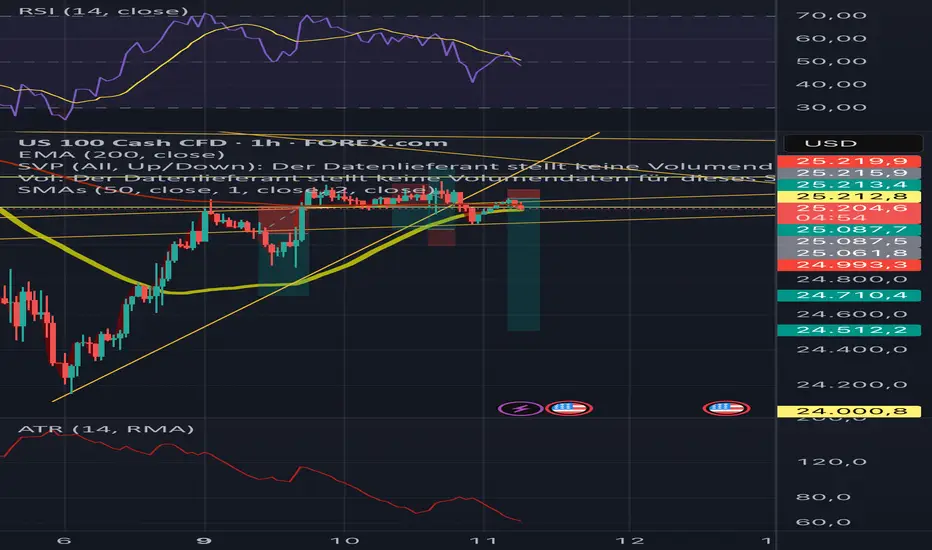The width and height of the screenshot is (932, 550).
Task: Open the US flag event icon near 12
Action: point(726,408)
